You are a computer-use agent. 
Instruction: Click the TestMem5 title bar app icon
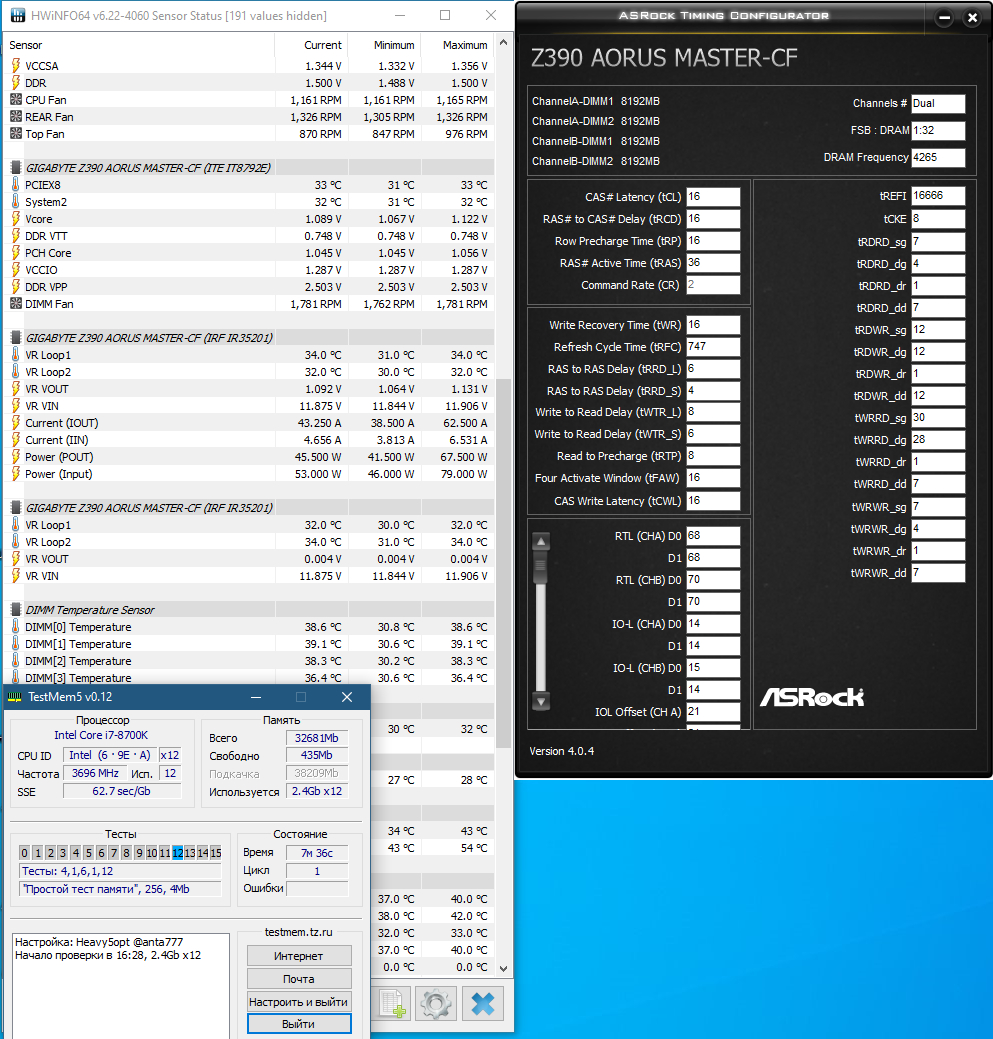15,697
